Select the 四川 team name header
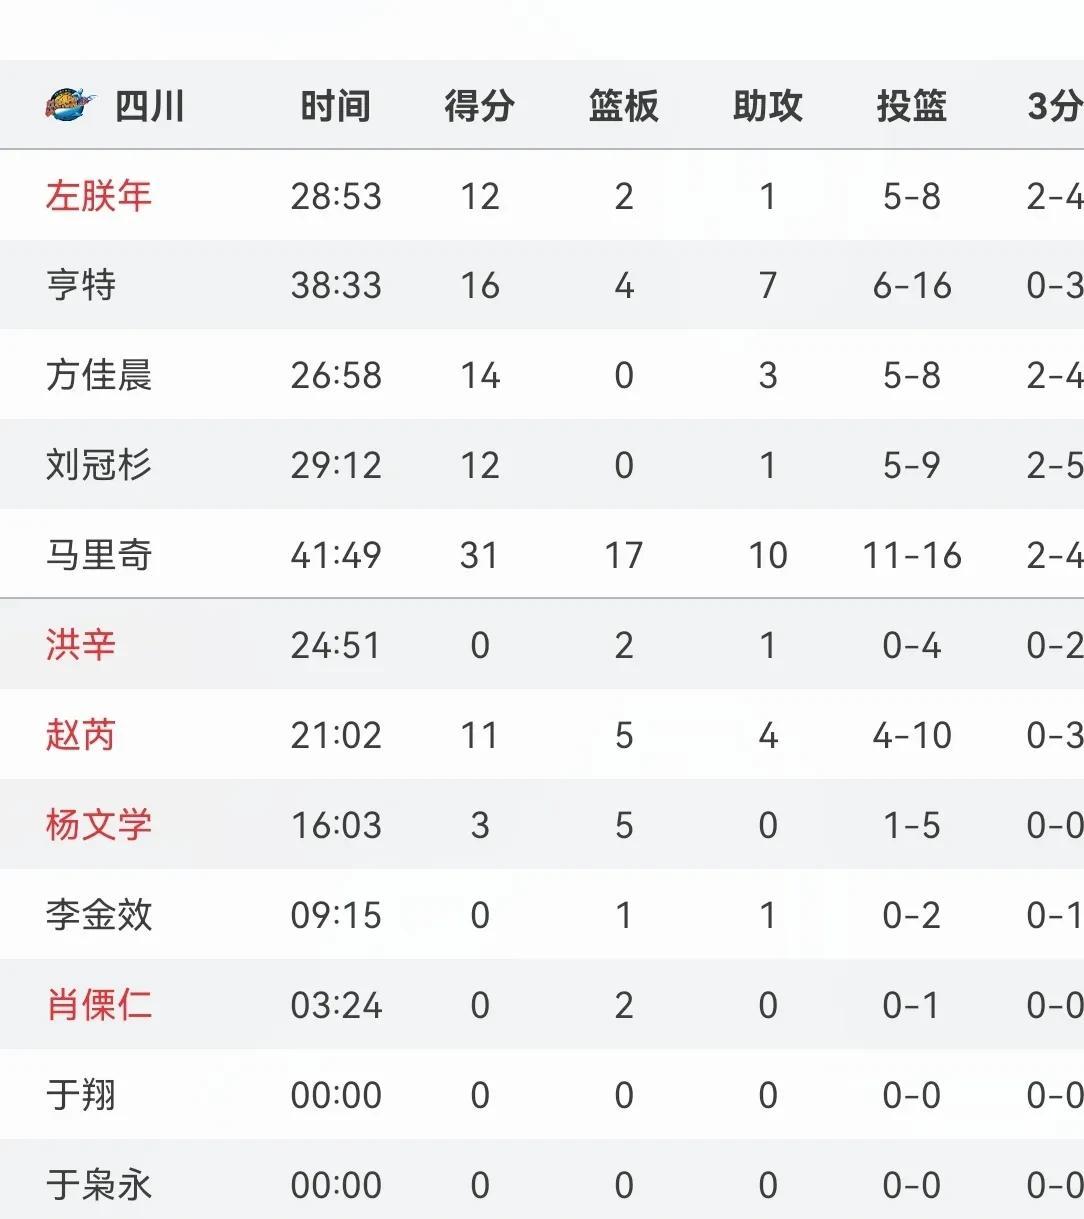The image size is (1084, 1219). (x=150, y=106)
